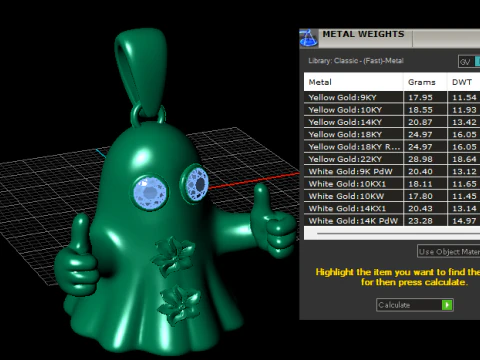Image resolution: width=480 pixels, height=360 pixels.
Task: Click the 18.11 grams cell
Action: click(x=425, y=184)
